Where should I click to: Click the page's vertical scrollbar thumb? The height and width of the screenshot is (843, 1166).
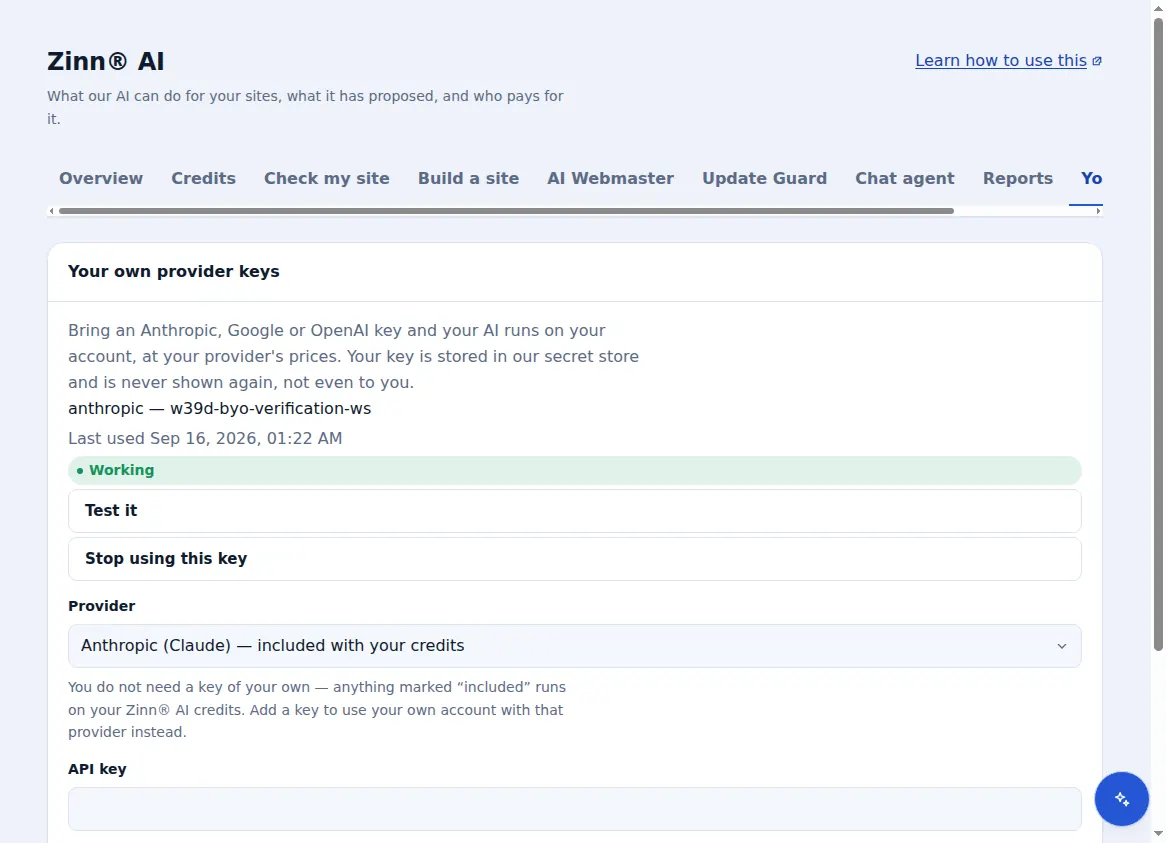(1159, 335)
